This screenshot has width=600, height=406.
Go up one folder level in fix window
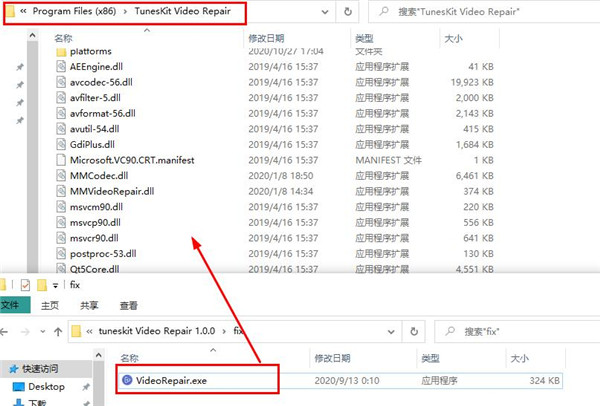tap(58, 332)
